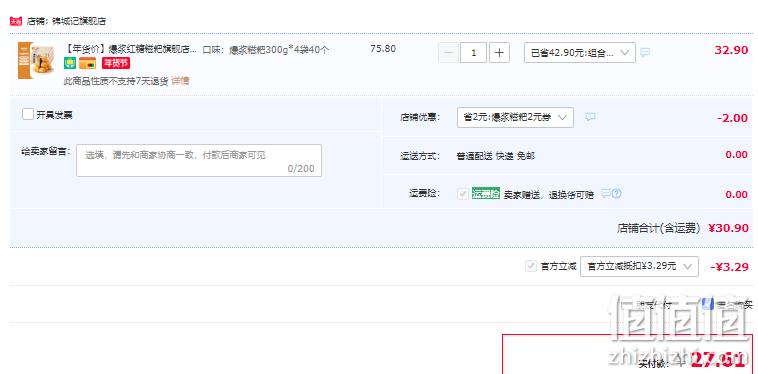Click the 普通配送 快递 免邮 shipping text
The image size is (758, 374).
(496, 156)
